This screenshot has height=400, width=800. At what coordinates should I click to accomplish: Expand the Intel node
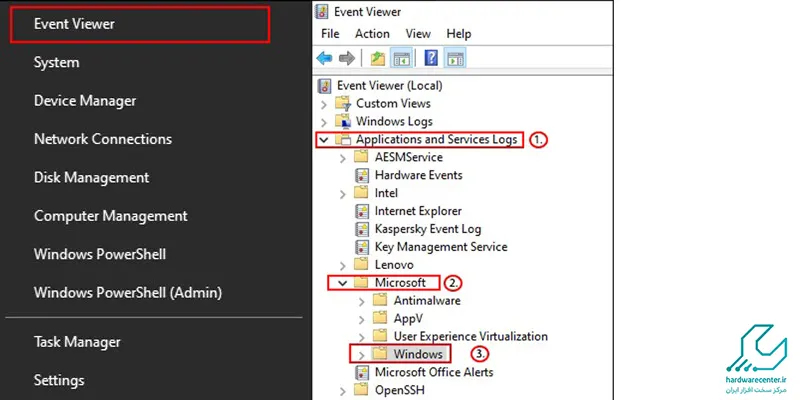pyautogui.click(x=343, y=193)
